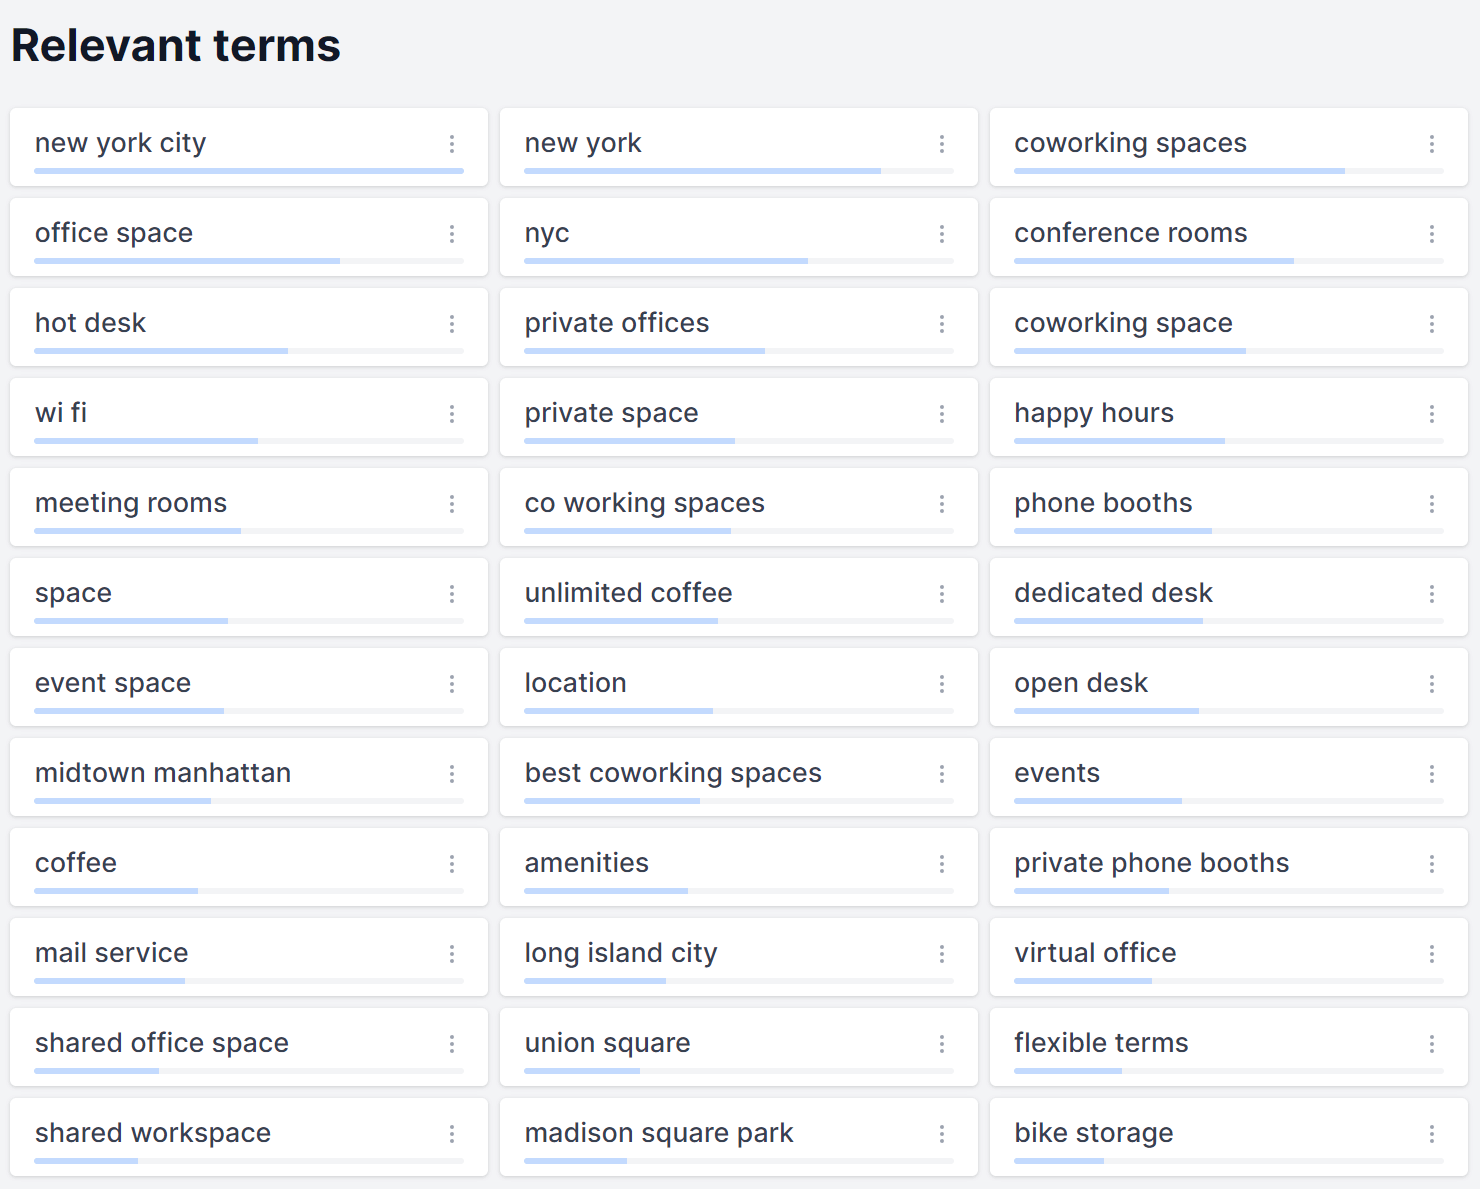The image size is (1480, 1189).
Task: Click the three-dot menu on coworking spaces
Action: pyautogui.click(x=1431, y=145)
